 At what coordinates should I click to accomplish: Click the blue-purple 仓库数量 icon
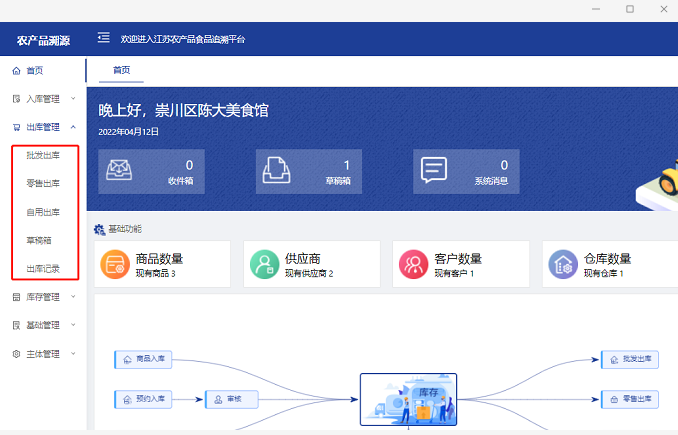pos(563,264)
